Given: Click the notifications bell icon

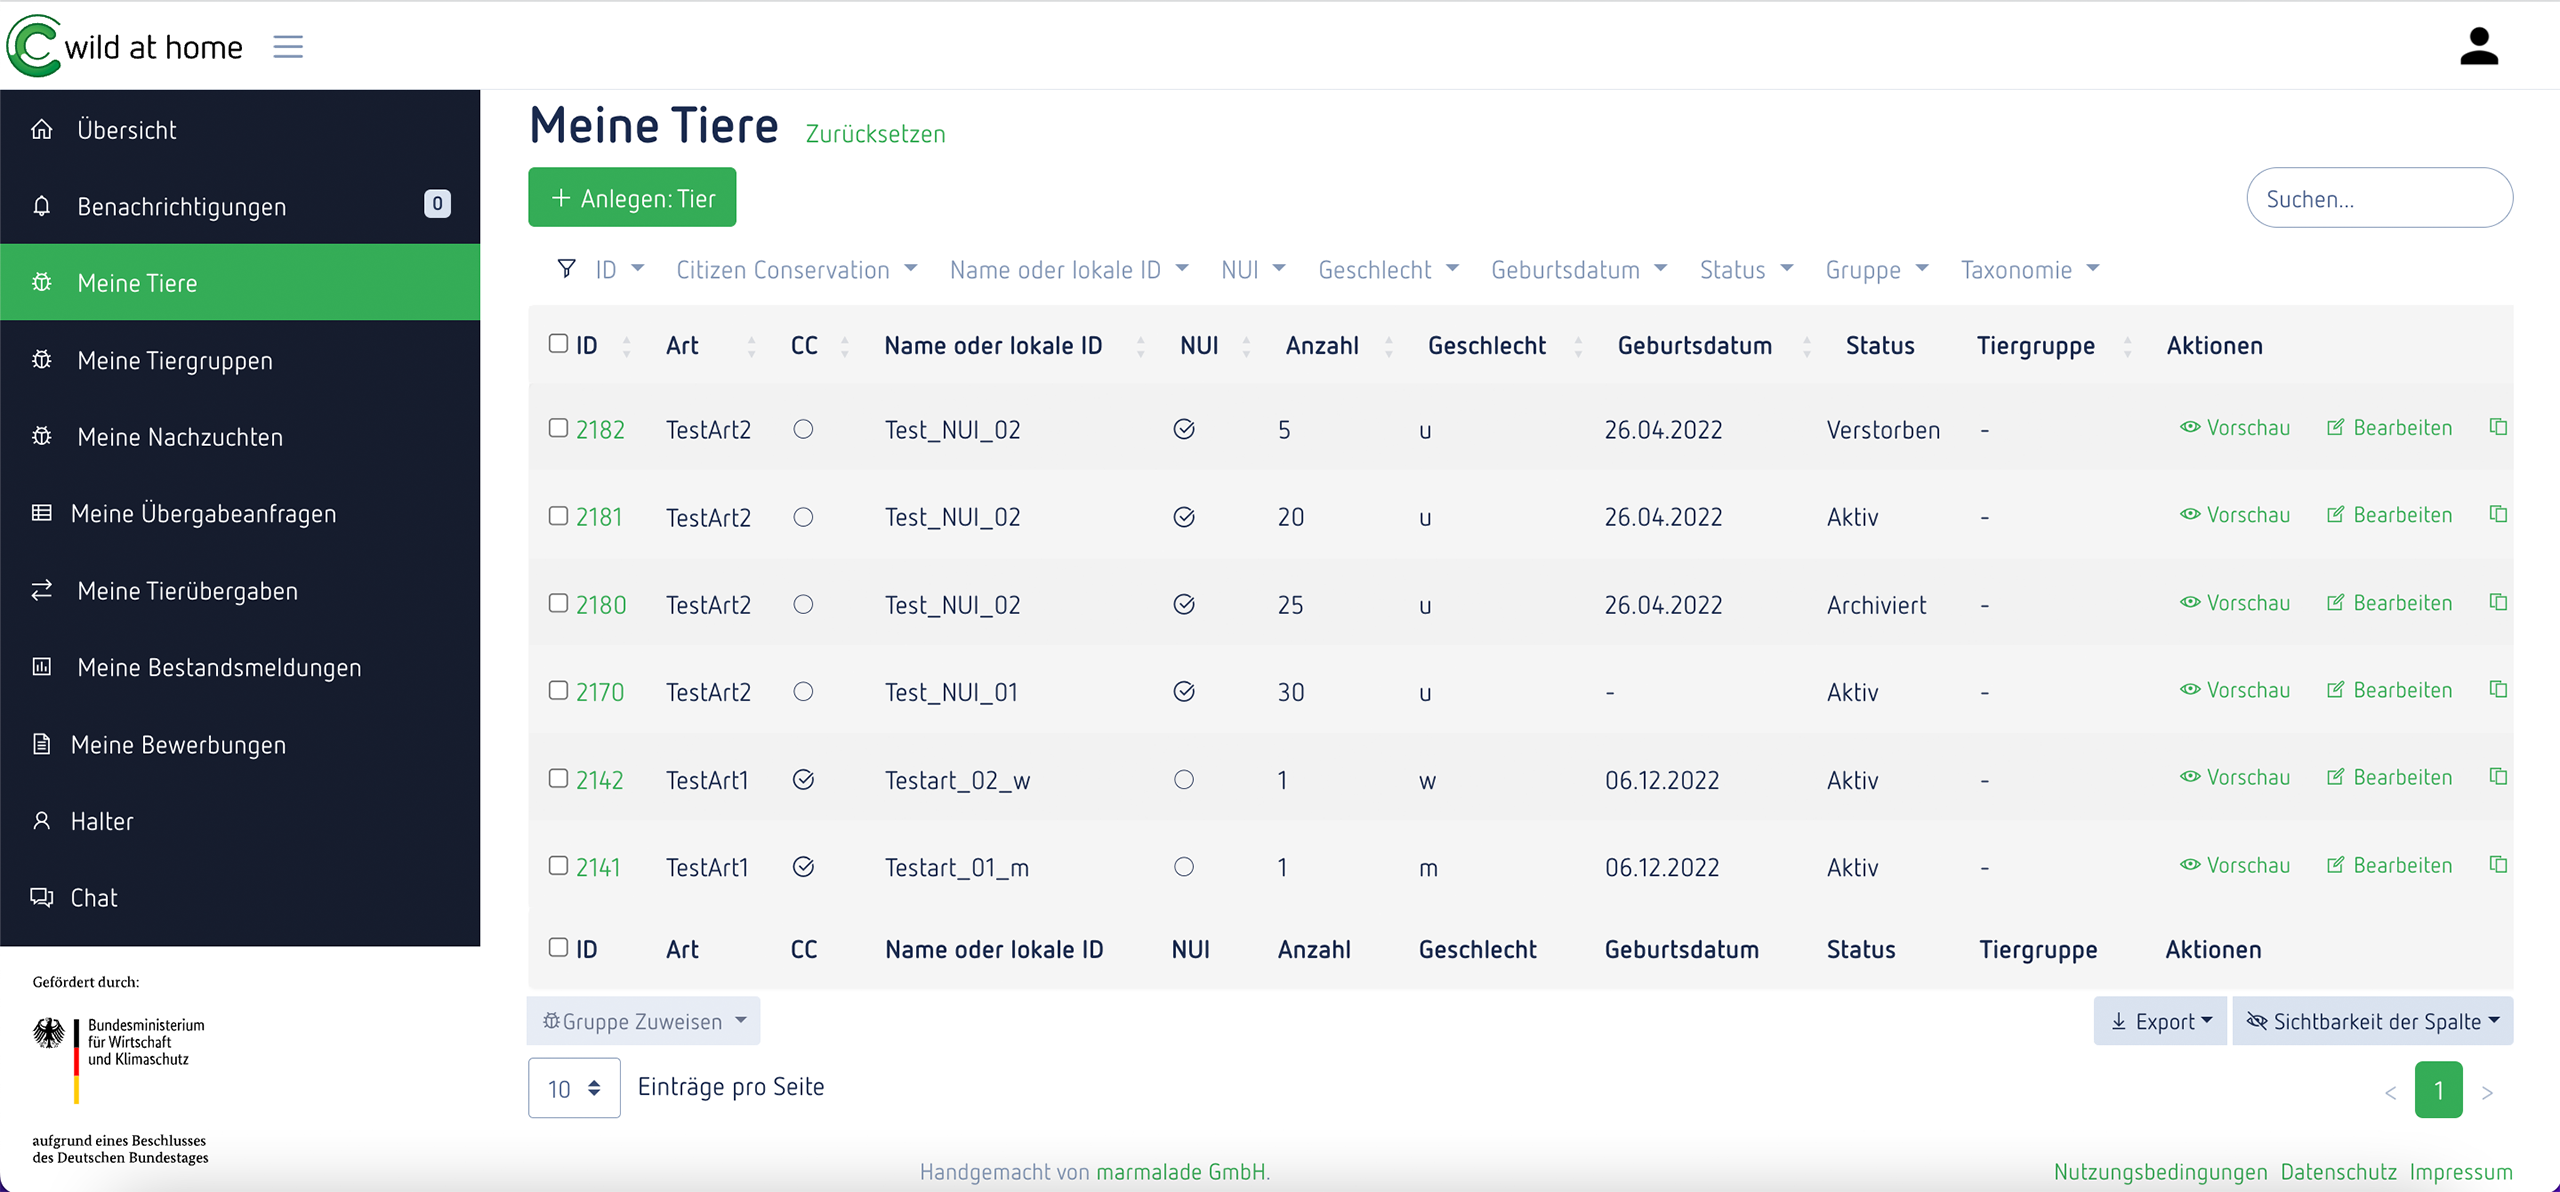Looking at the screenshot, I should pos(42,206).
